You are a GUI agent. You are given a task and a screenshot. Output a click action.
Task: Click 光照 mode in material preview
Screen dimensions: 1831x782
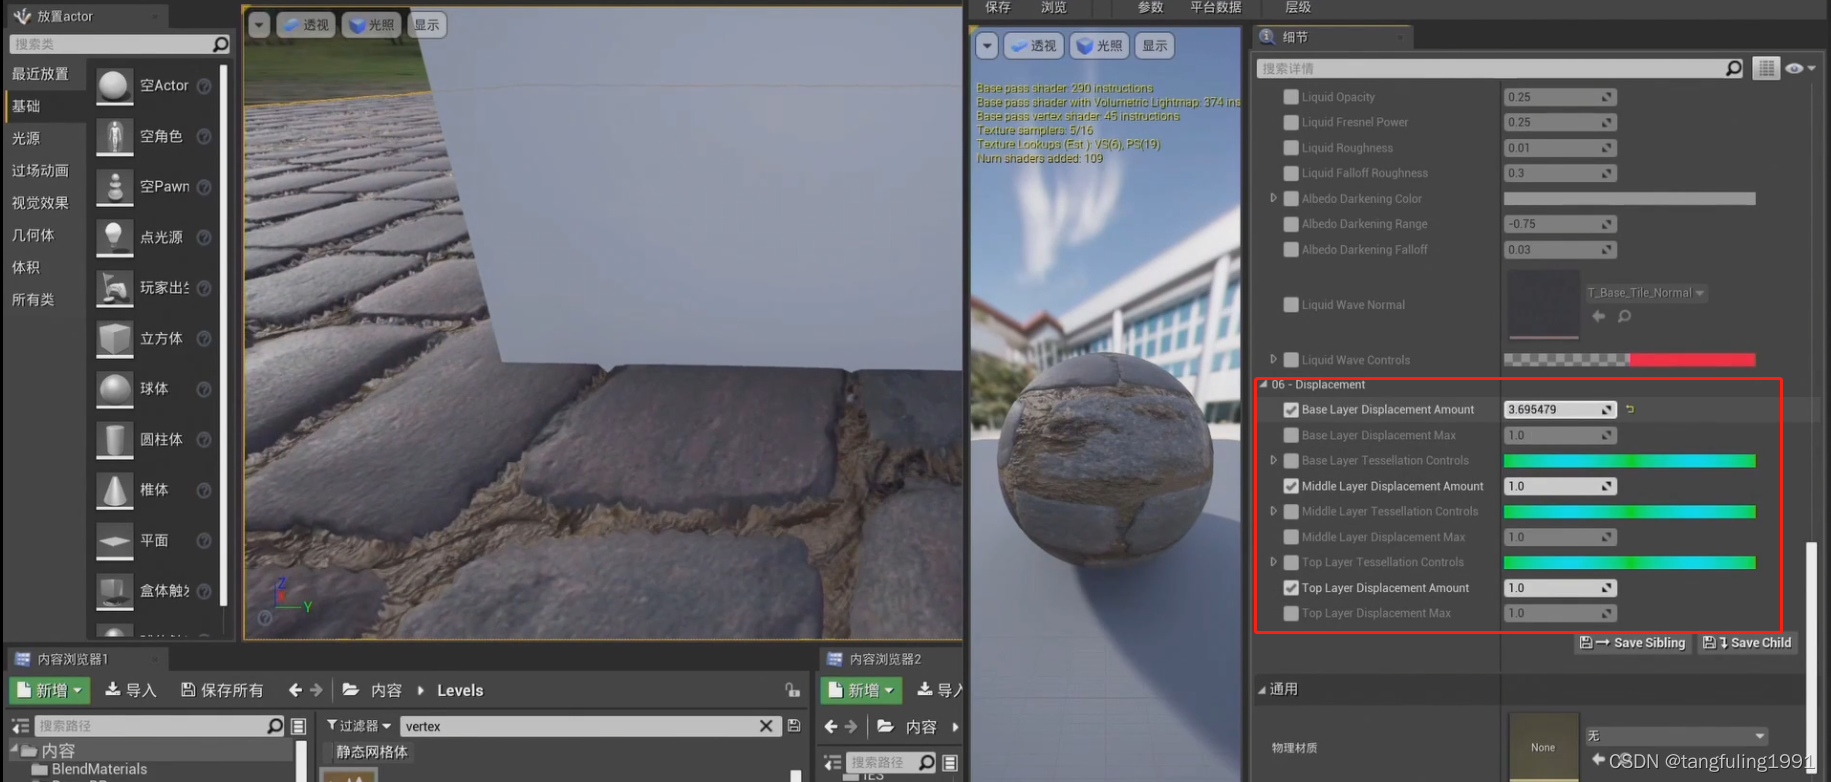1099,46
